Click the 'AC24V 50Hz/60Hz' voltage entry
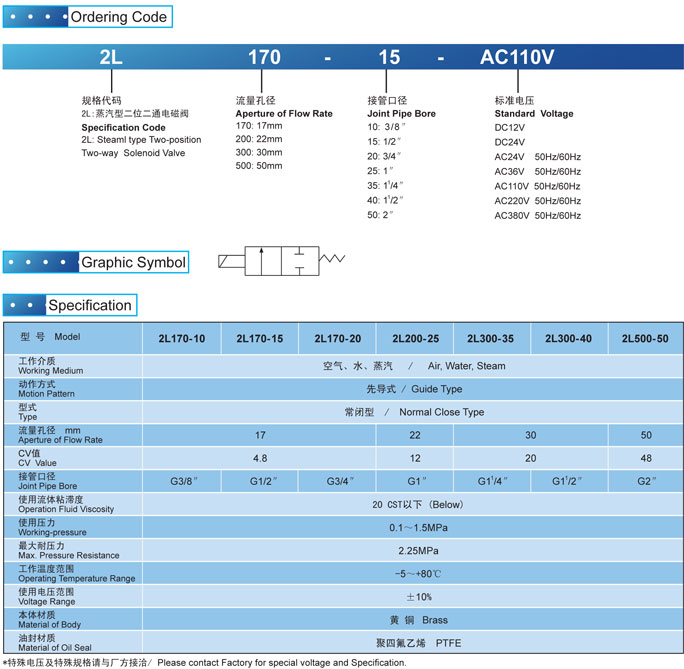684x669 pixels. click(537, 157)
